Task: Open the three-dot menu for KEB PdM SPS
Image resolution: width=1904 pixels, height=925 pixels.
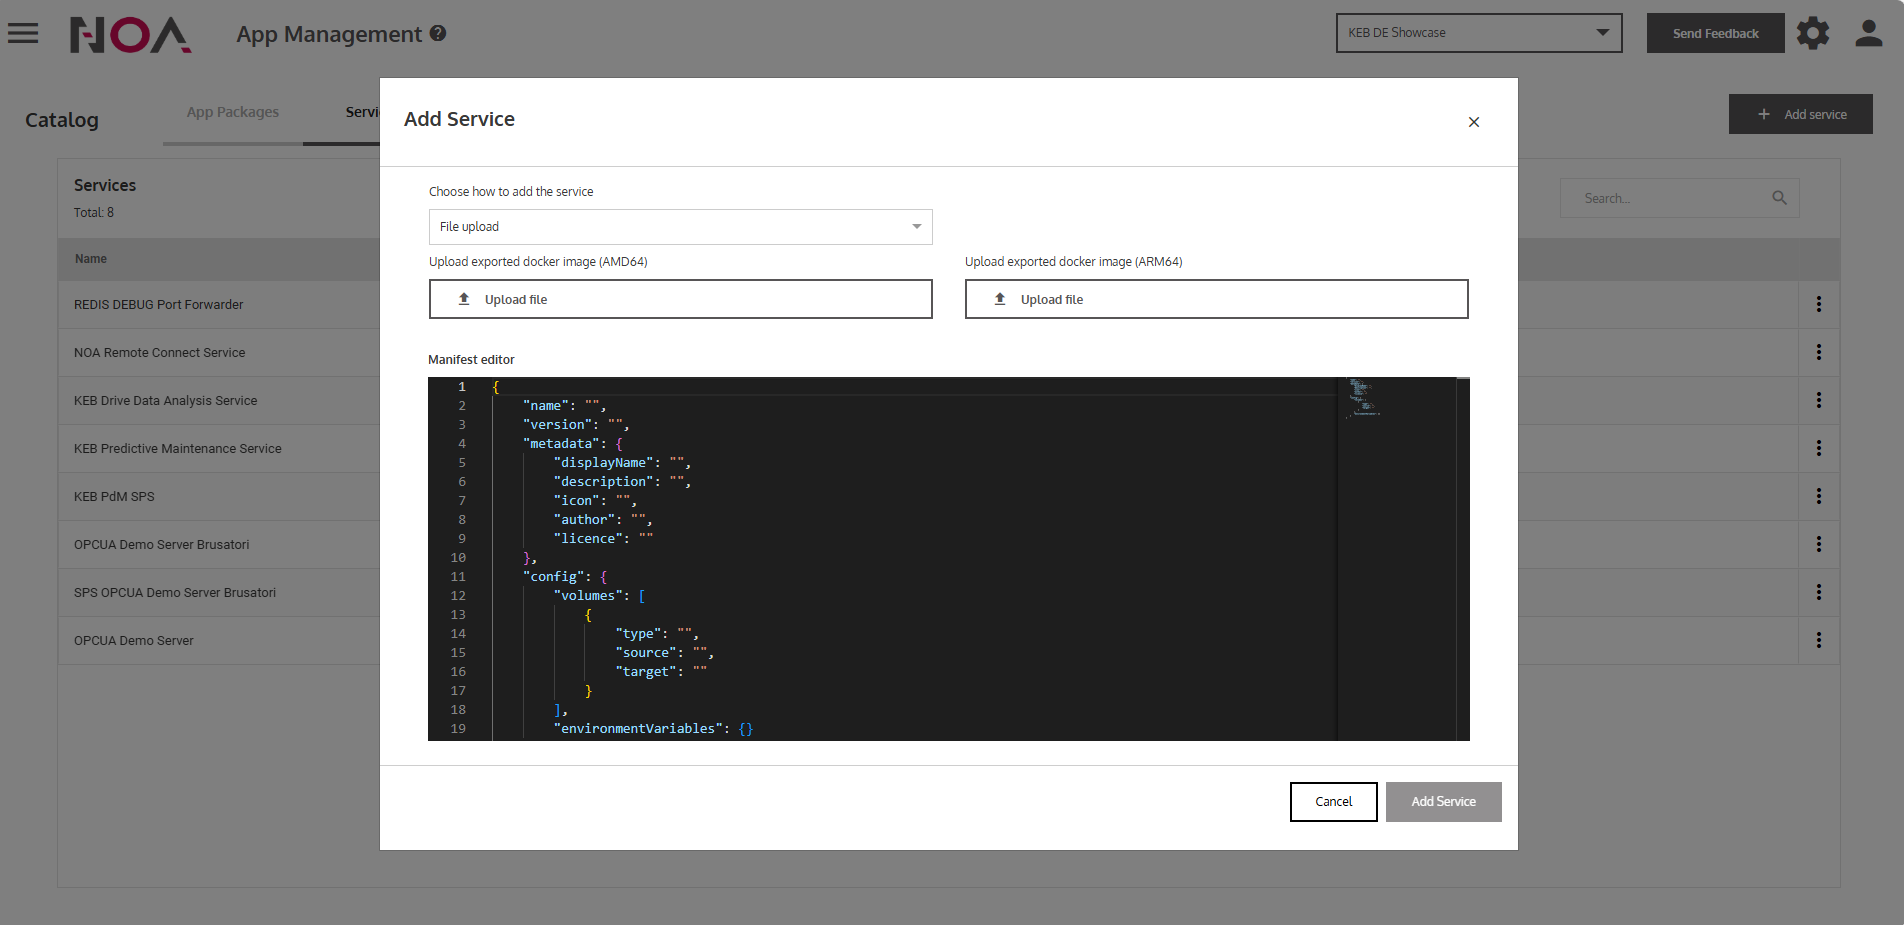Action: pos(1818,496)
